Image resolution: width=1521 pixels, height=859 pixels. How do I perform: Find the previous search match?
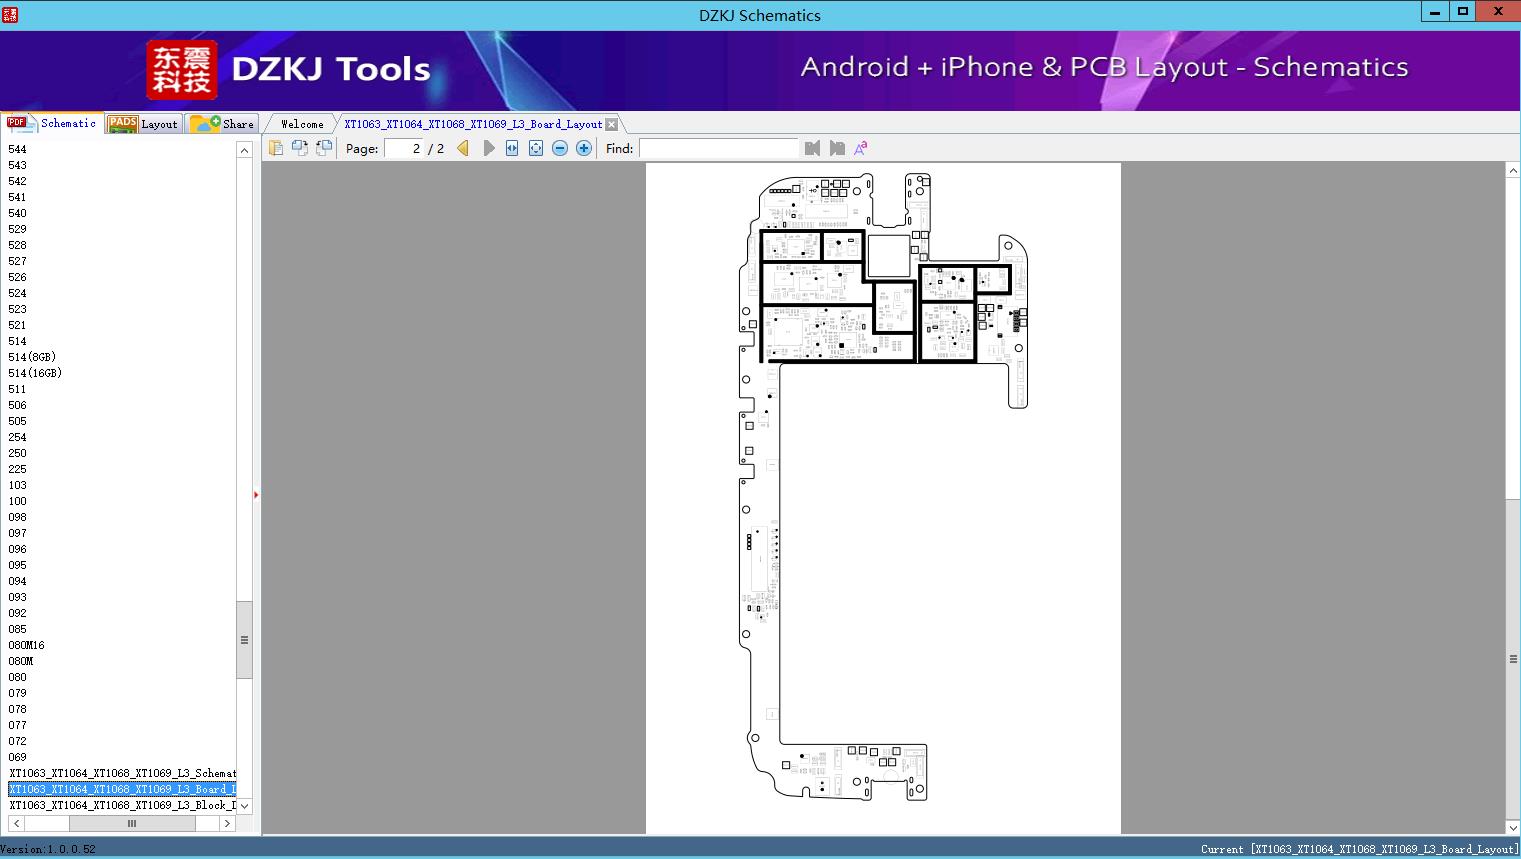click(812, 148)
